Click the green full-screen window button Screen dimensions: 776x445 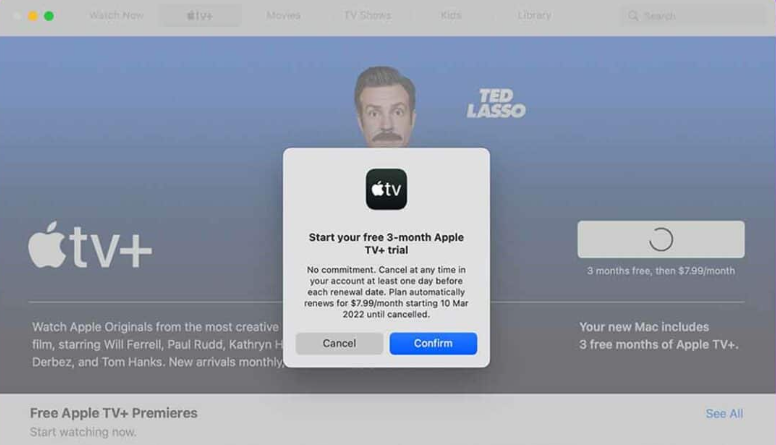click(49, 16)
